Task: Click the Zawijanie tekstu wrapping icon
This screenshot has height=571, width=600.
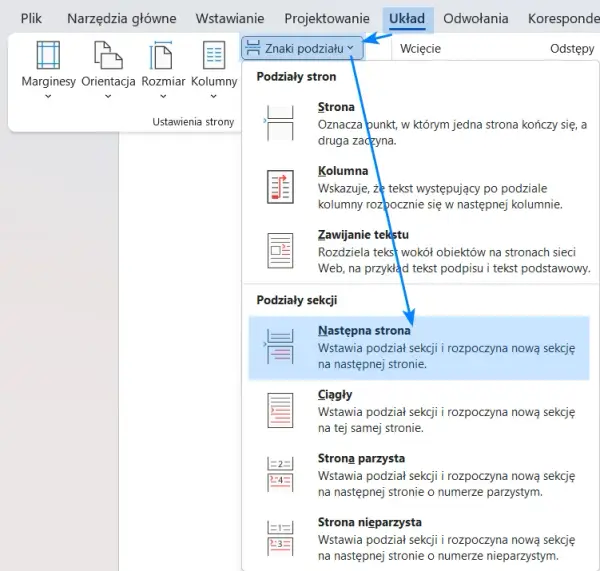Action: pyautogui.click(x=280, y=251)
